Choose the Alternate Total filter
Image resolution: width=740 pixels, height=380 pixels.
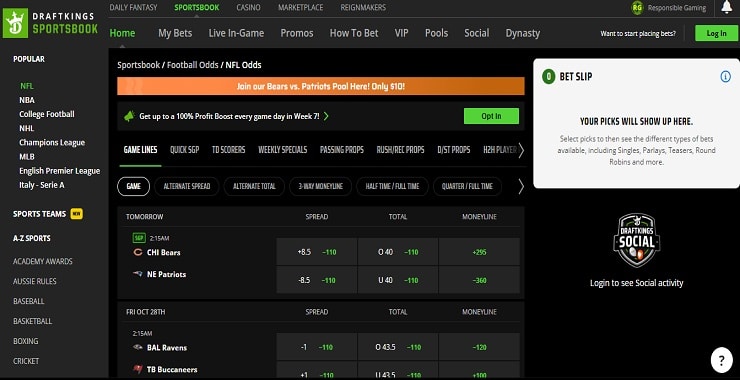pos(254,186)
